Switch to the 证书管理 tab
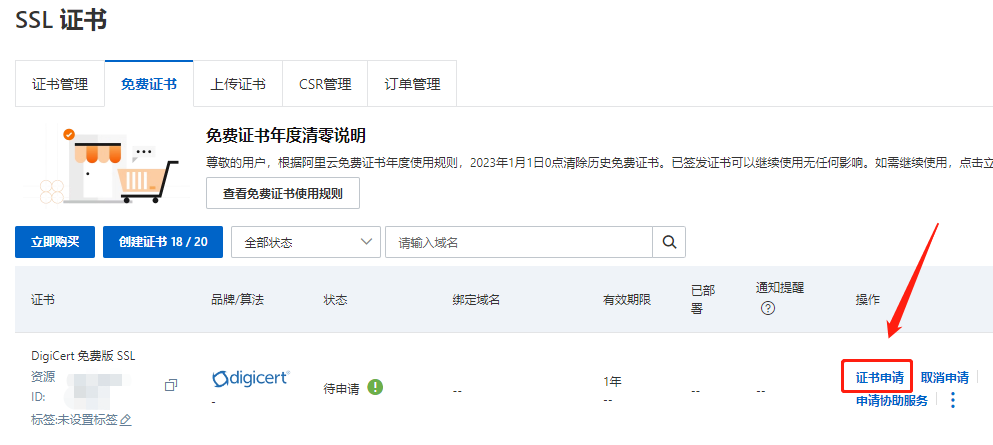Screen dimensions: 993x445 (x=59, y=84)
